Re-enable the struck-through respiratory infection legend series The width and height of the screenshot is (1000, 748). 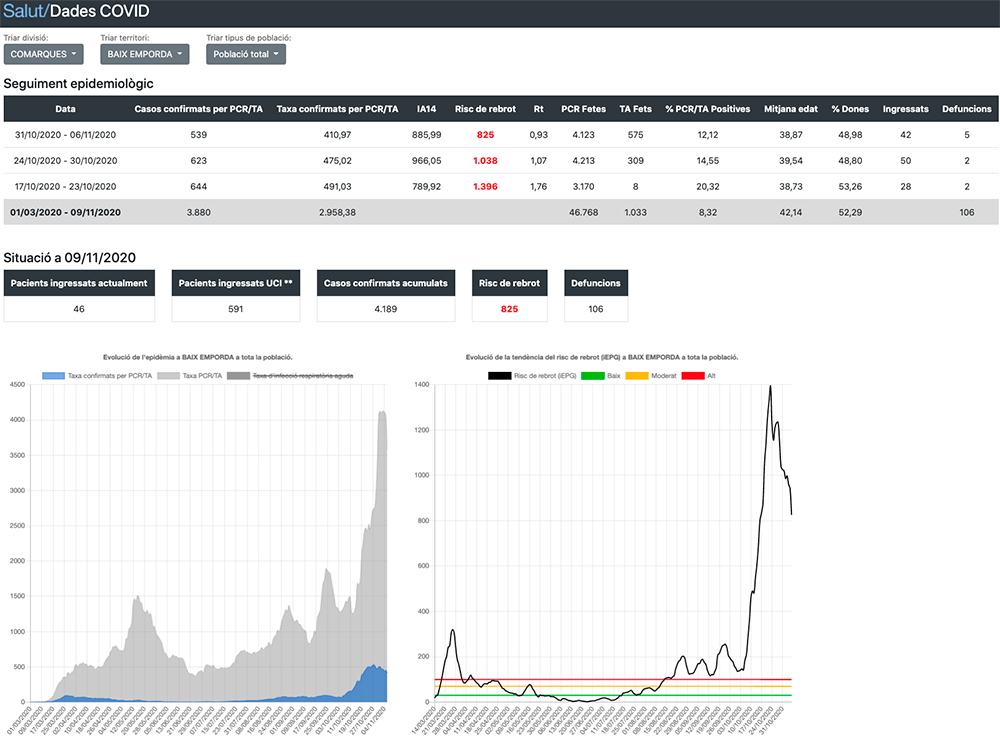(290, 376)
